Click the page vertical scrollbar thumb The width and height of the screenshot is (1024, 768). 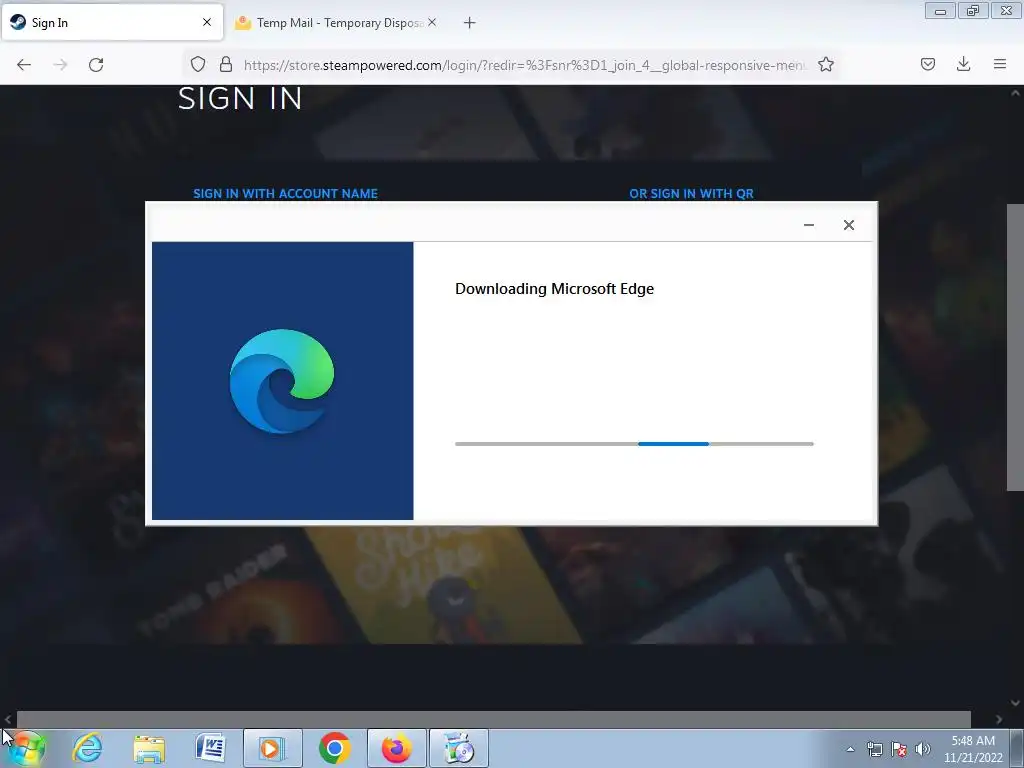[x=1015, y=347]
